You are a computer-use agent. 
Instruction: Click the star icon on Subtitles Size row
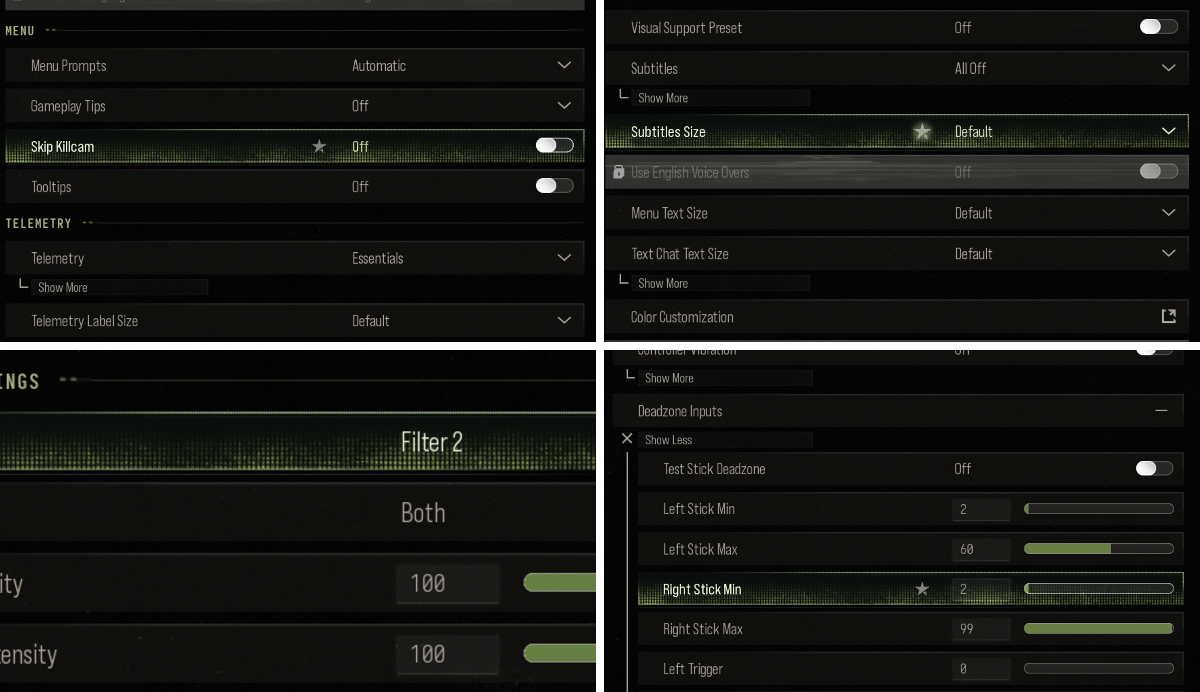[922, 131]
